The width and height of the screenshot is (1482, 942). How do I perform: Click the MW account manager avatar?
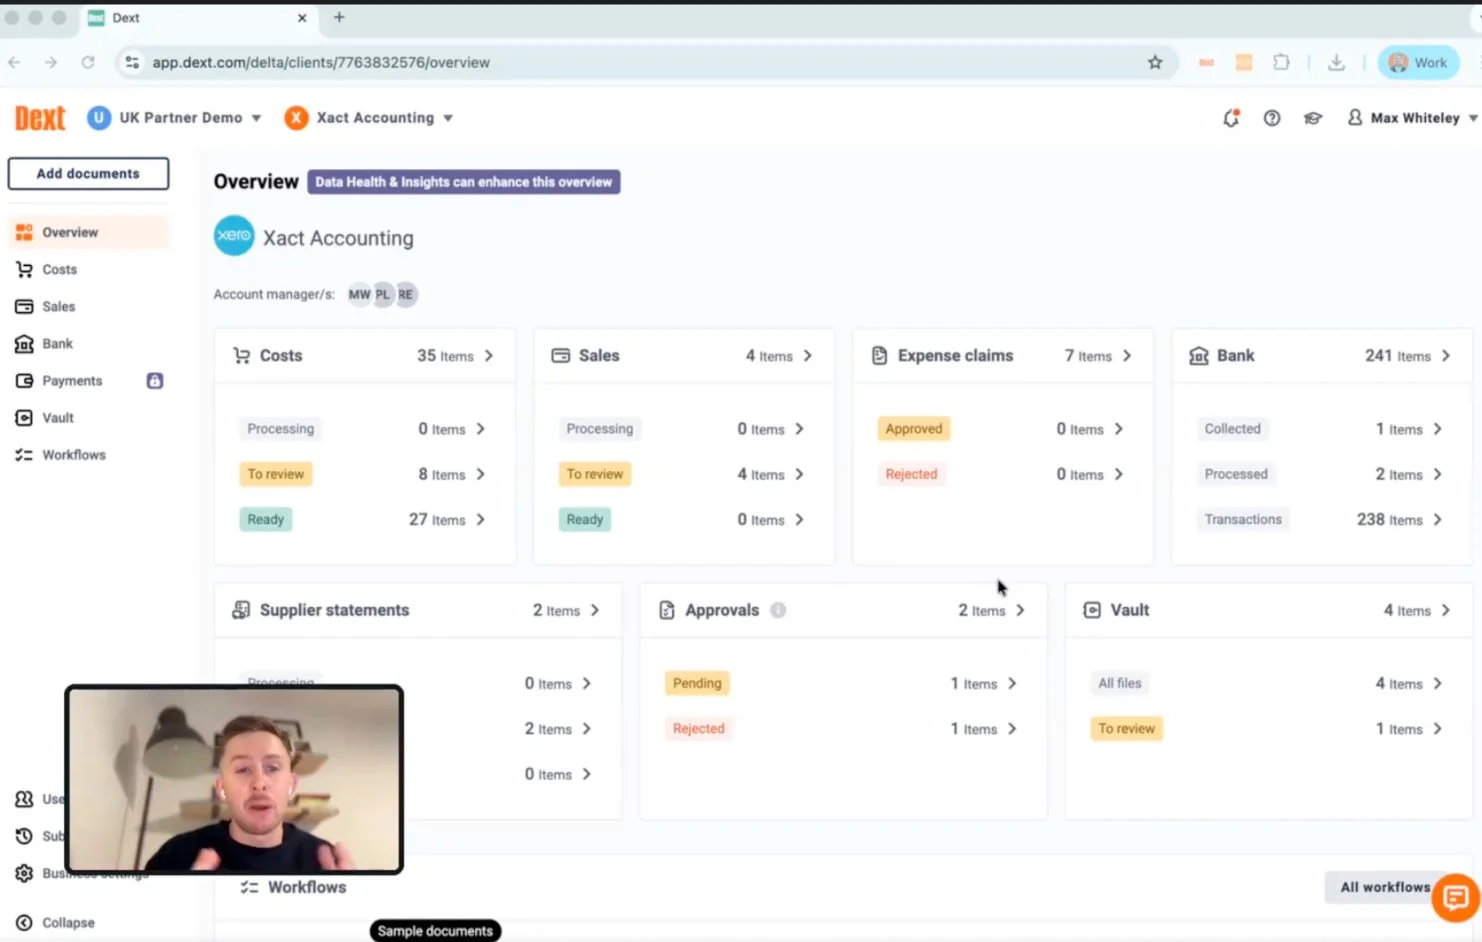[359, 294]
